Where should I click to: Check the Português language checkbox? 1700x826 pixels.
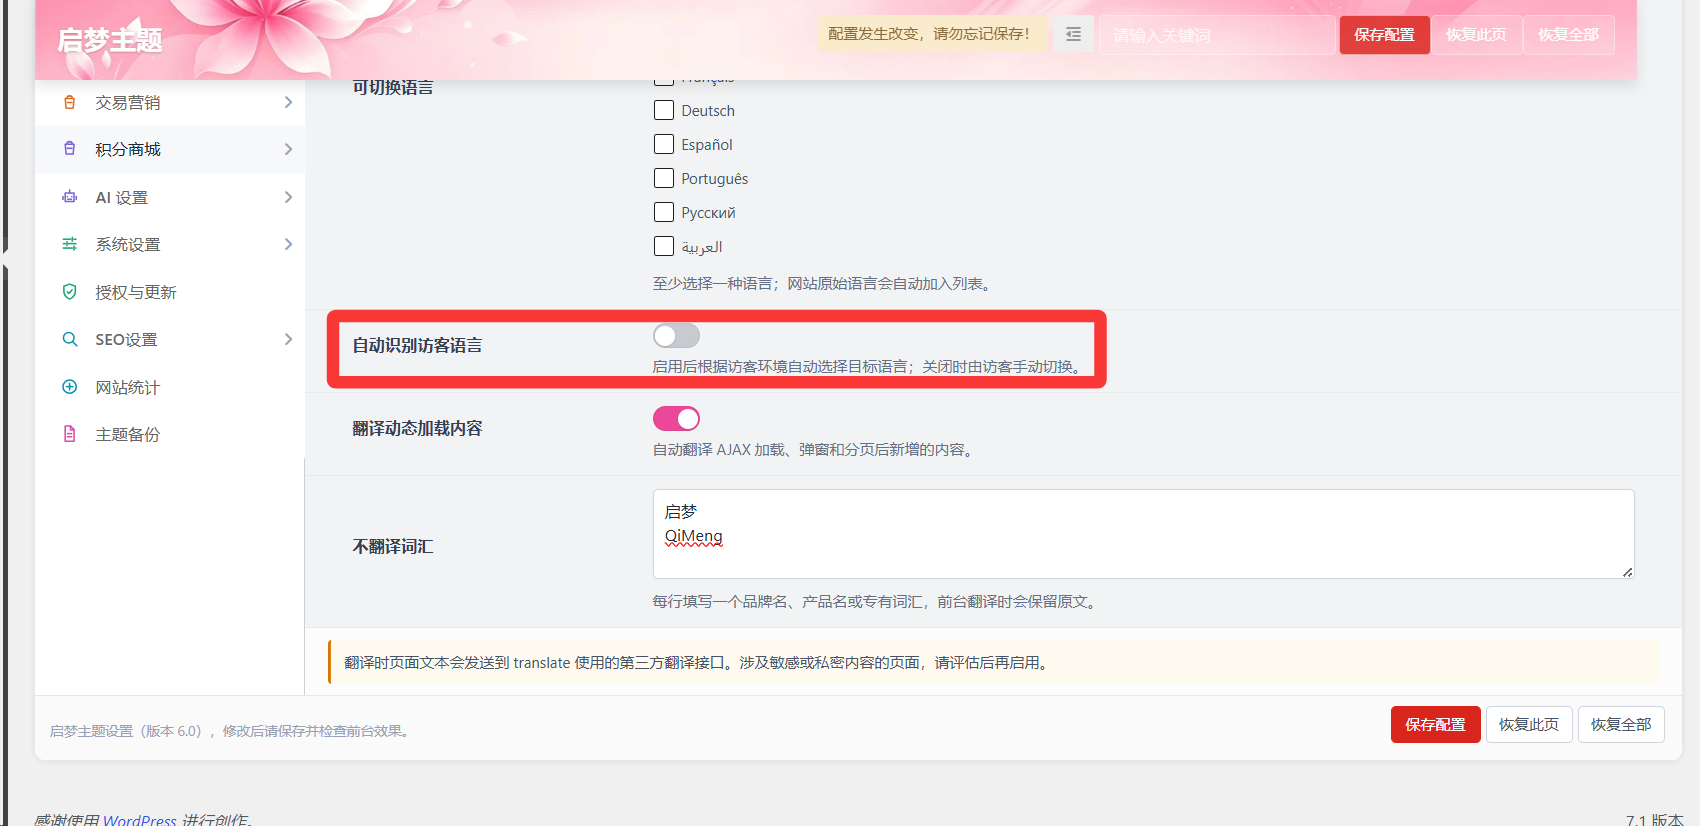click(664, 178)
